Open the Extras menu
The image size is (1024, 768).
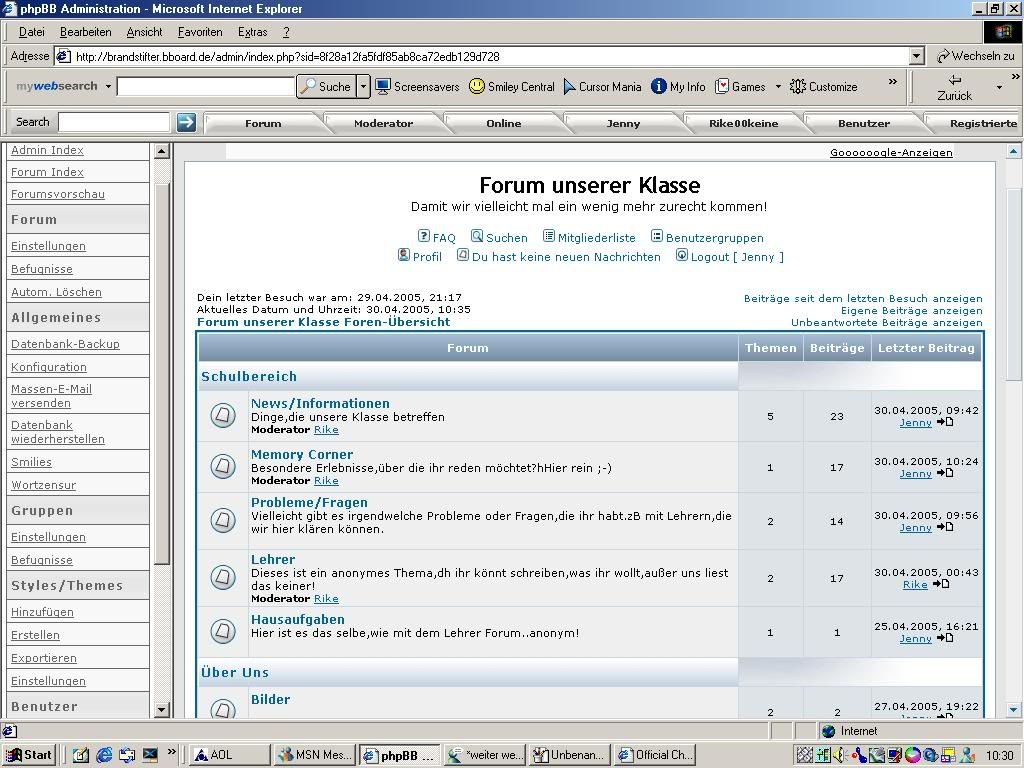tap(253, 32)
